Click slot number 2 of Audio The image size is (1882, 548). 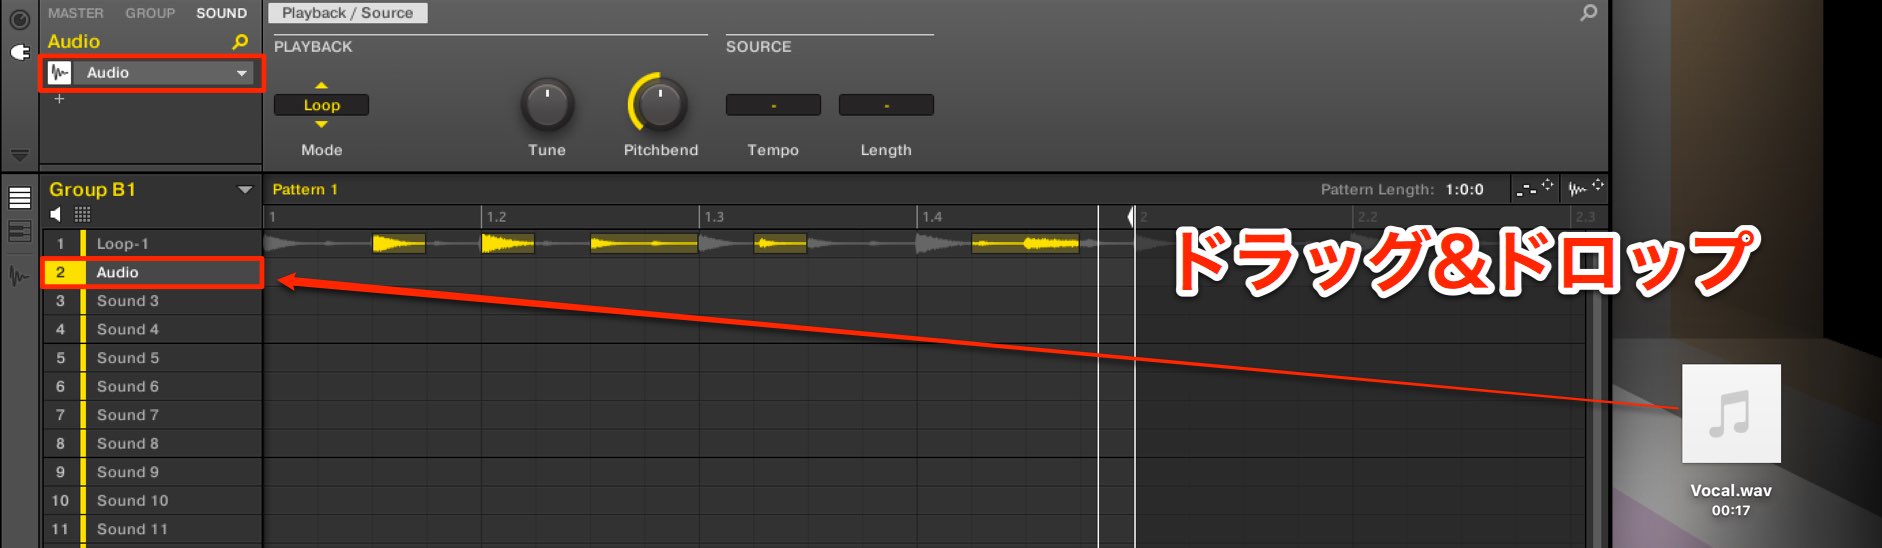[61, 272]
